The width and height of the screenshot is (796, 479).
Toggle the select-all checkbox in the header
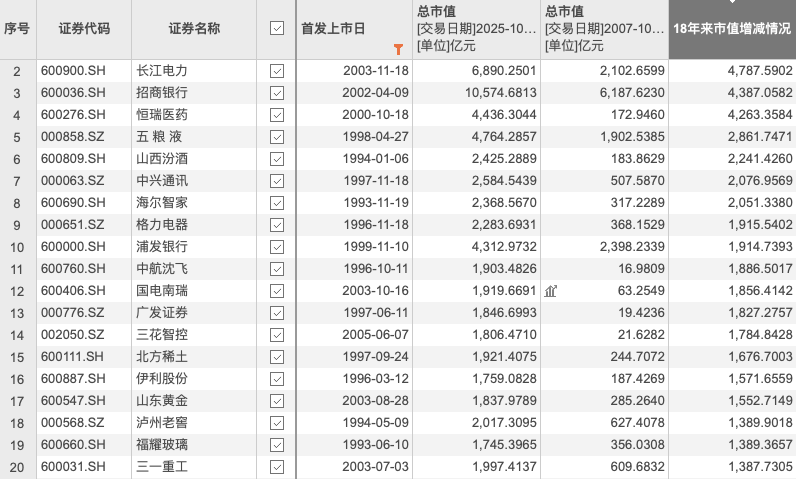pos(277,28)
